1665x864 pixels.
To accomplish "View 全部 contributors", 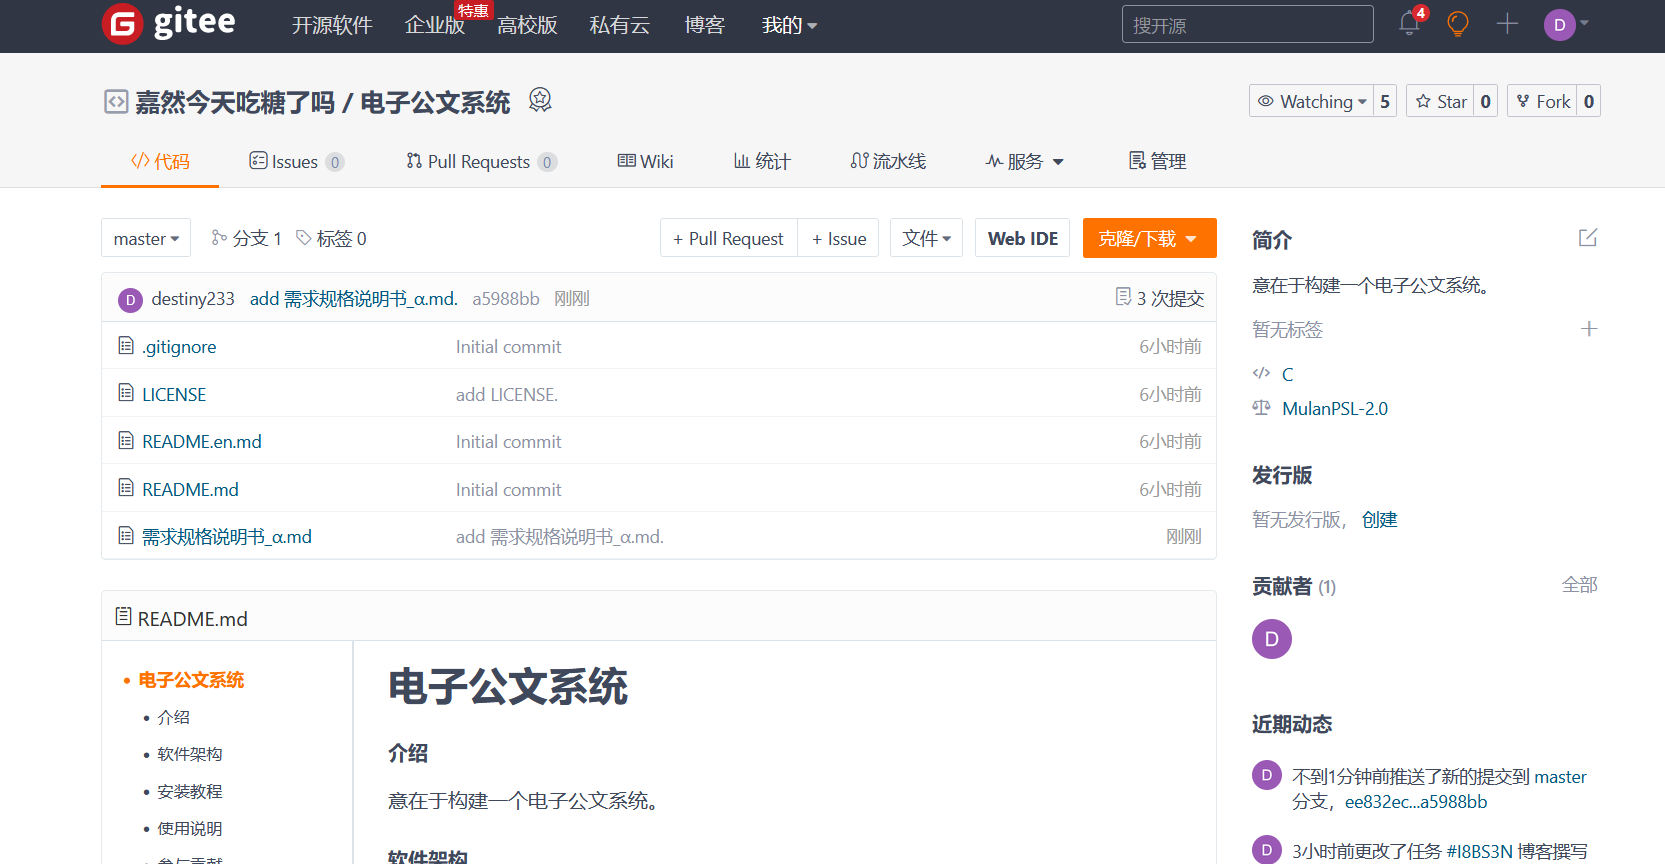I will [1580, 585].
